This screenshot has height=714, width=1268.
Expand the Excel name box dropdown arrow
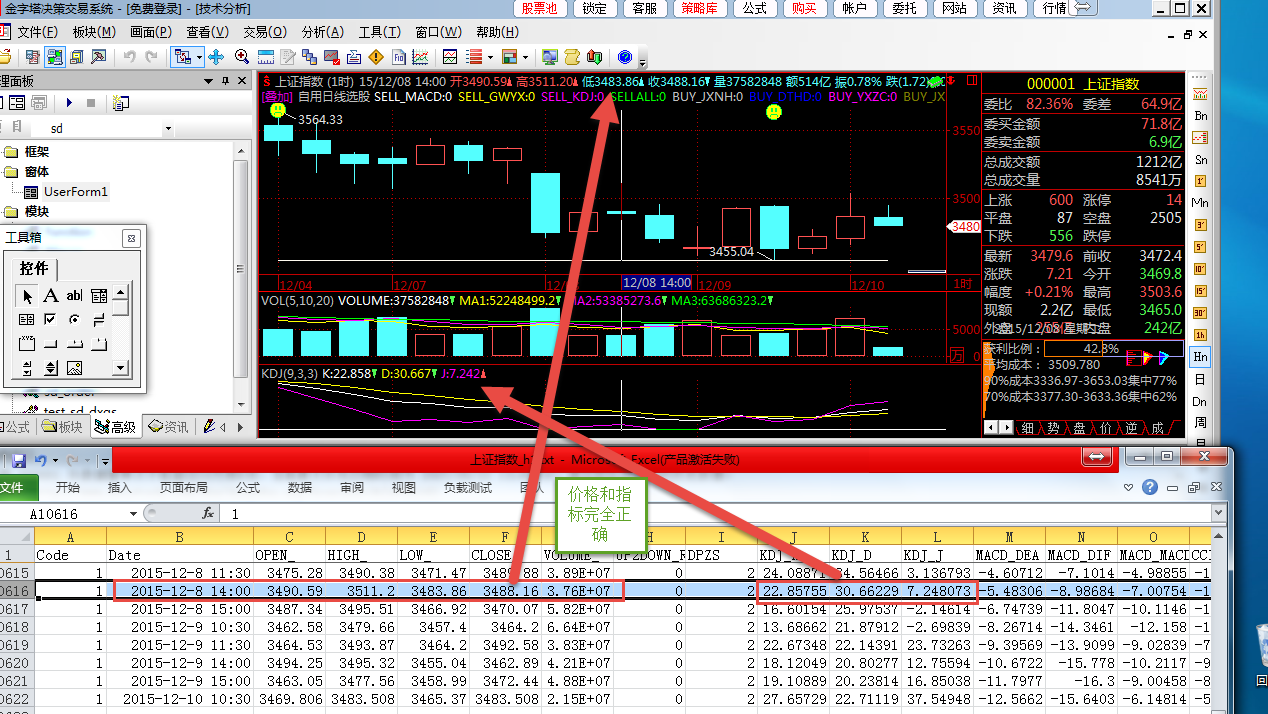point(134,513)
